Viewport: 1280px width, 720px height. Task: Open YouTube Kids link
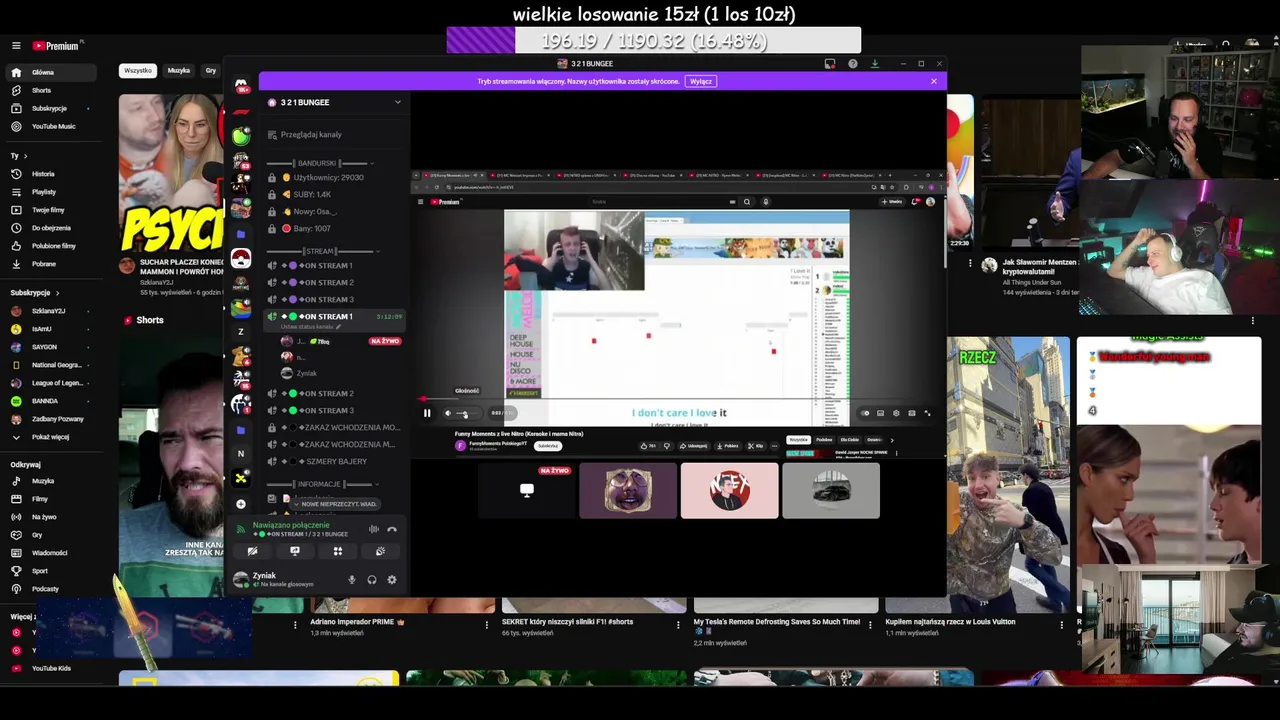point(51,668)
